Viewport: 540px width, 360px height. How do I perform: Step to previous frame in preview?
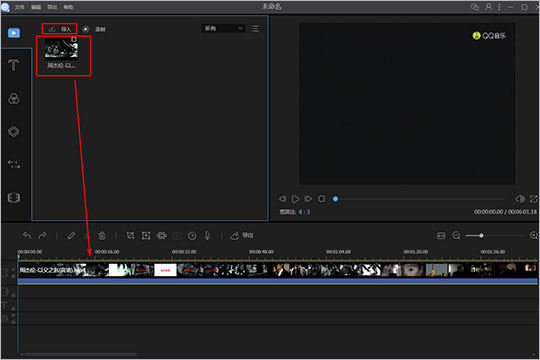[x=282, y=199]
